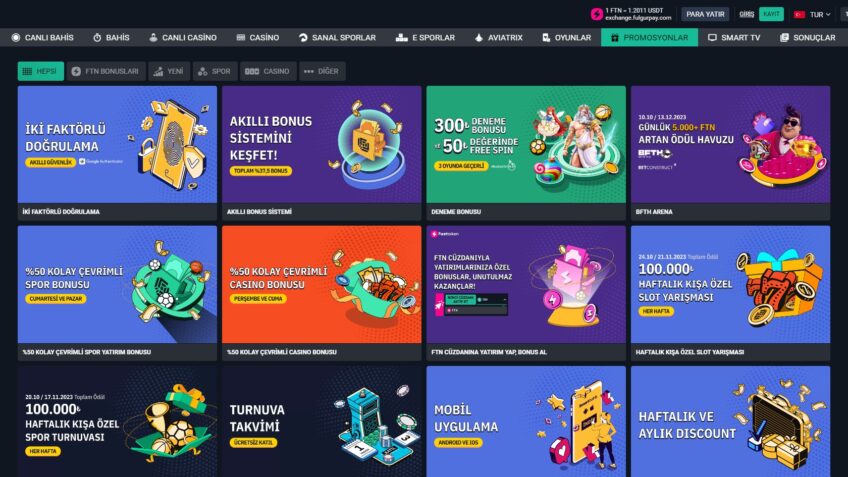
Task: Open the Giriş login link
Action: click(x=746, y=14)
